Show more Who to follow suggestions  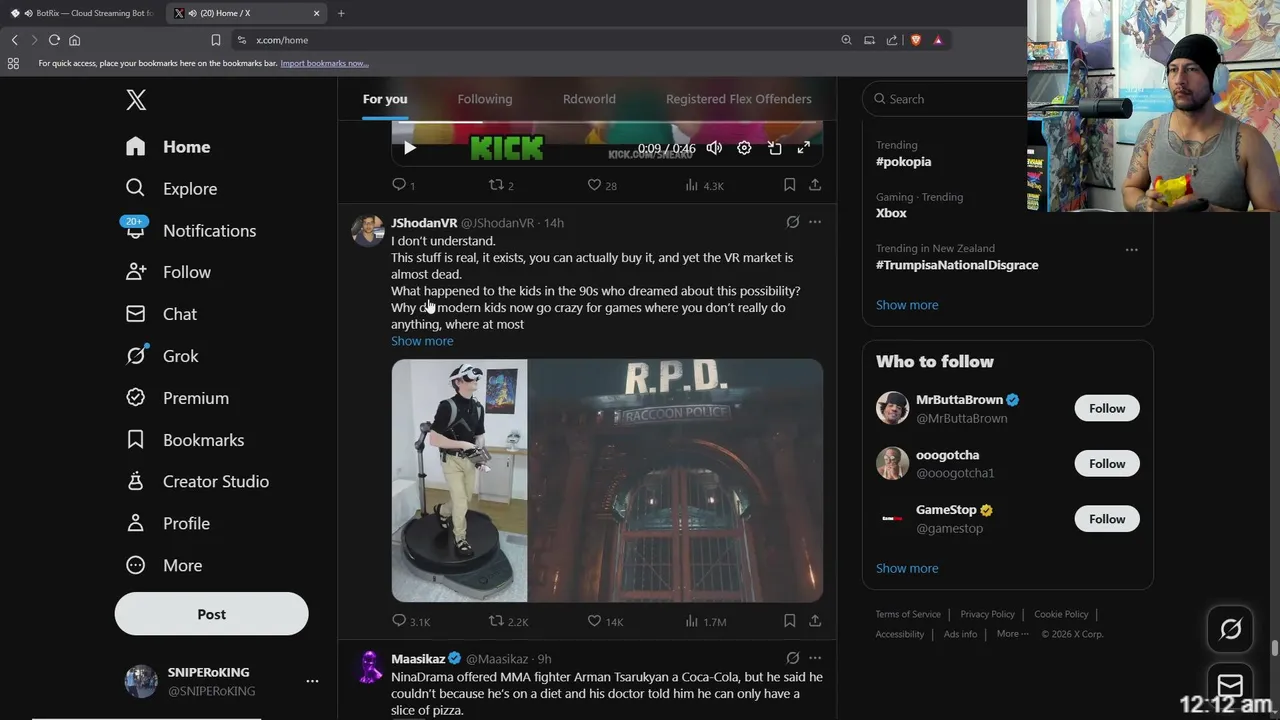(x=907, y=568)
